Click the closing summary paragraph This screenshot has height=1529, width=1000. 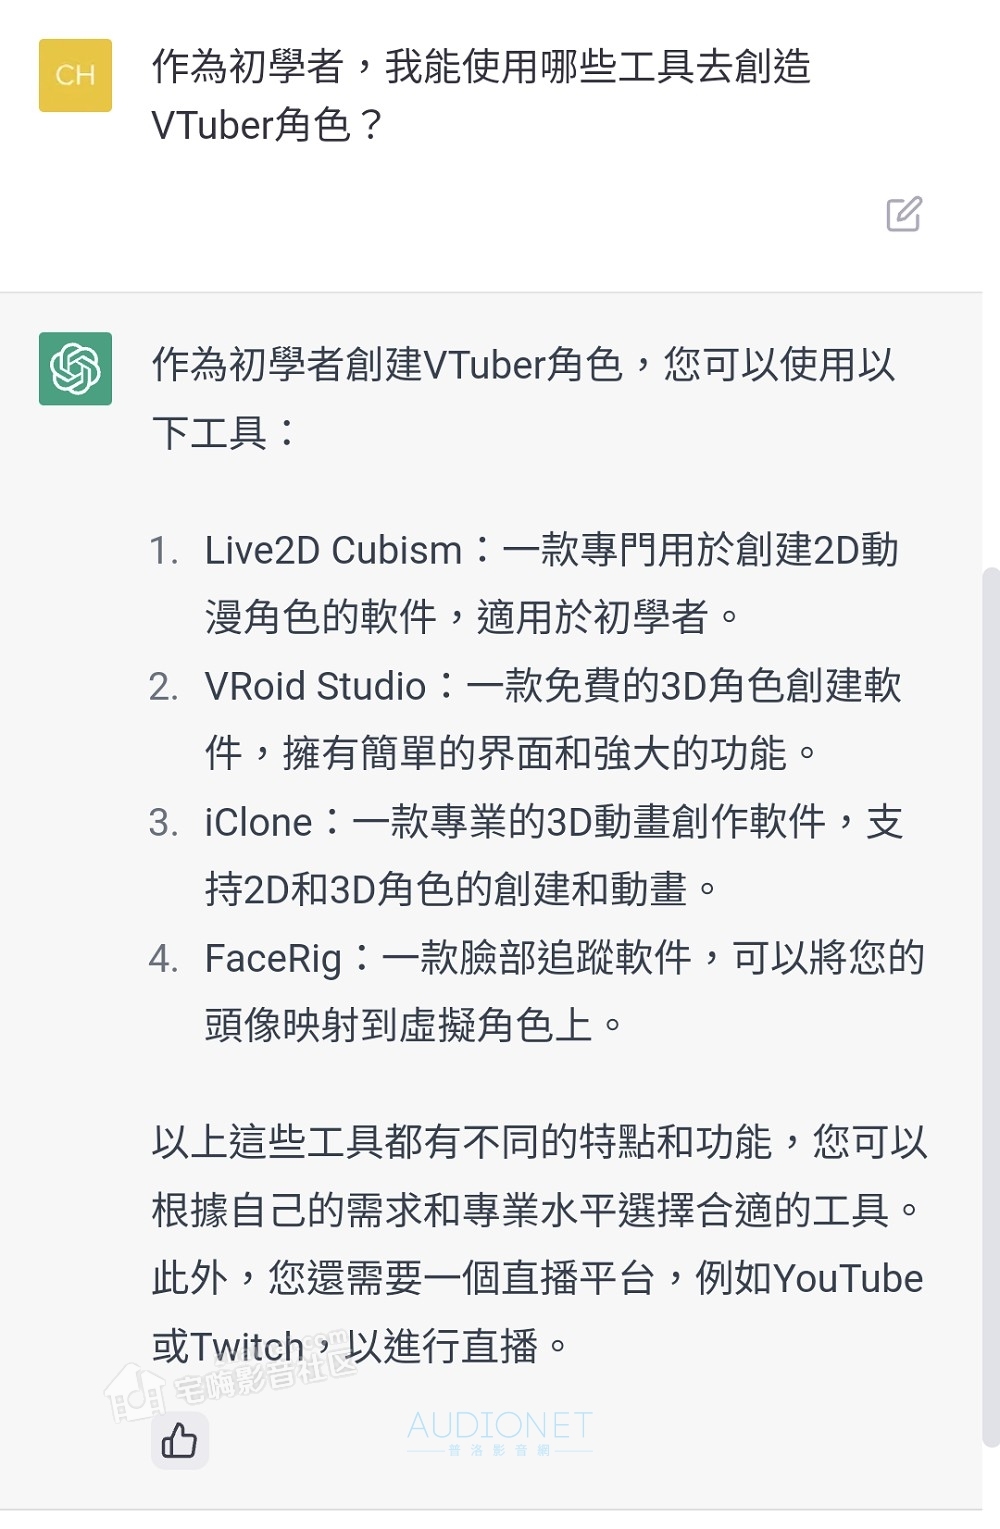540,1244
